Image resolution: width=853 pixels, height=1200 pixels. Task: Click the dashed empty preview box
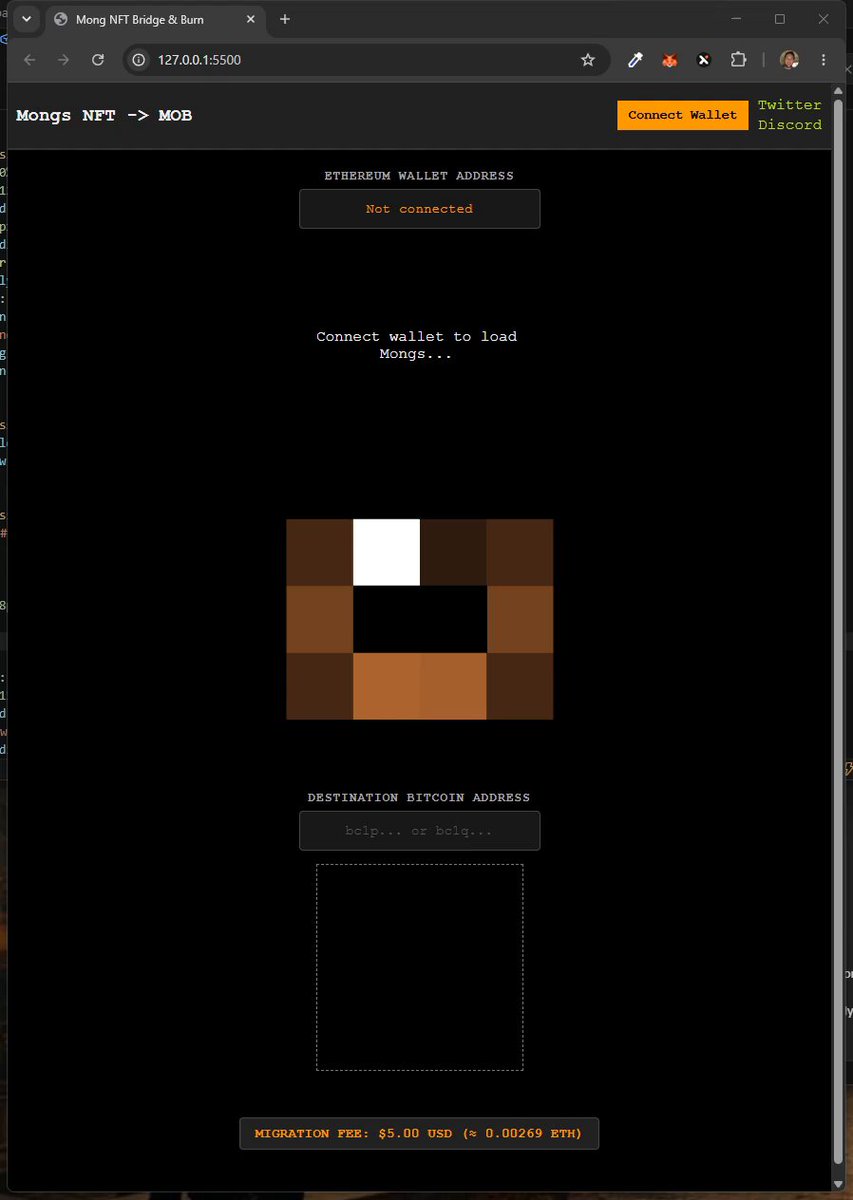[x=419, y=967]
